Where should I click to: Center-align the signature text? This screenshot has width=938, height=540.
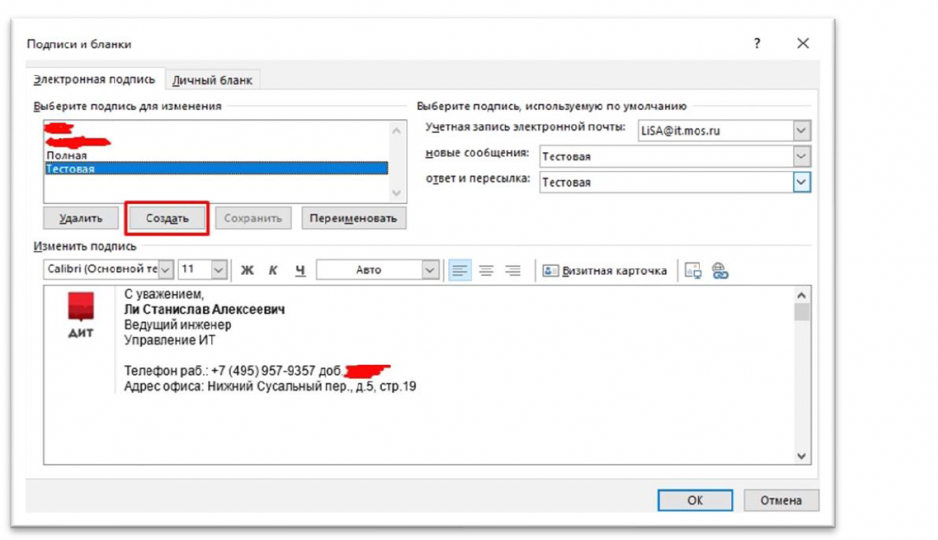pyautogui.click(x=486, y=270)
